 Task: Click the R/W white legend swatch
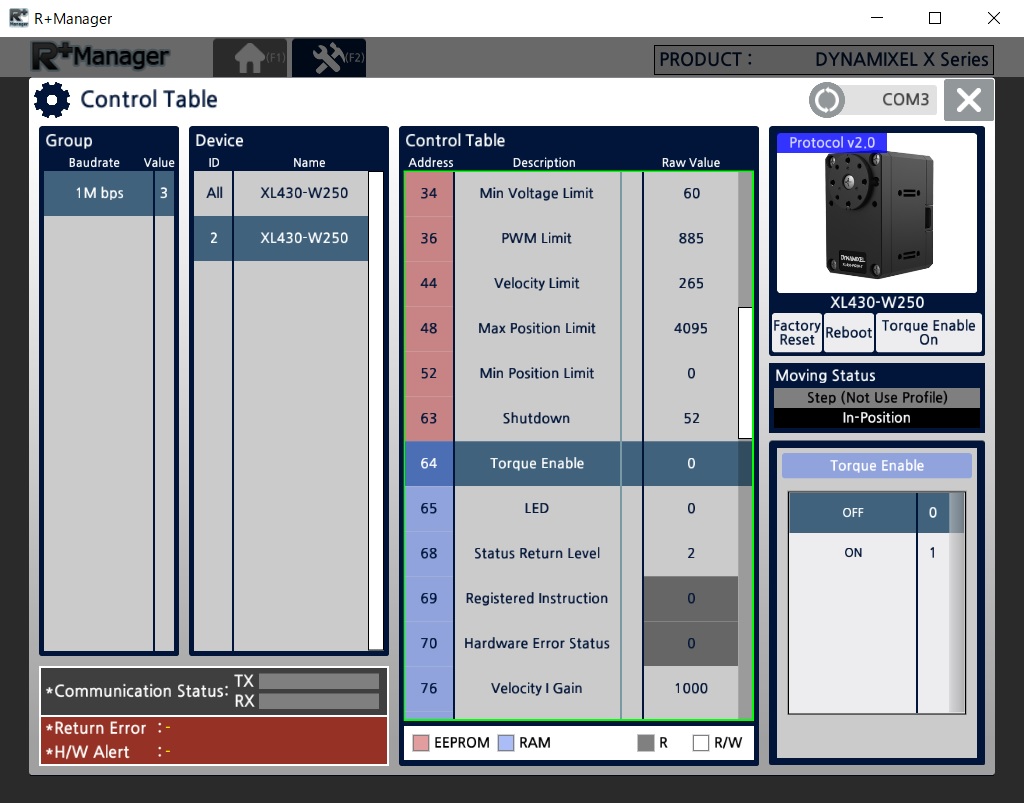click(701, 743)
